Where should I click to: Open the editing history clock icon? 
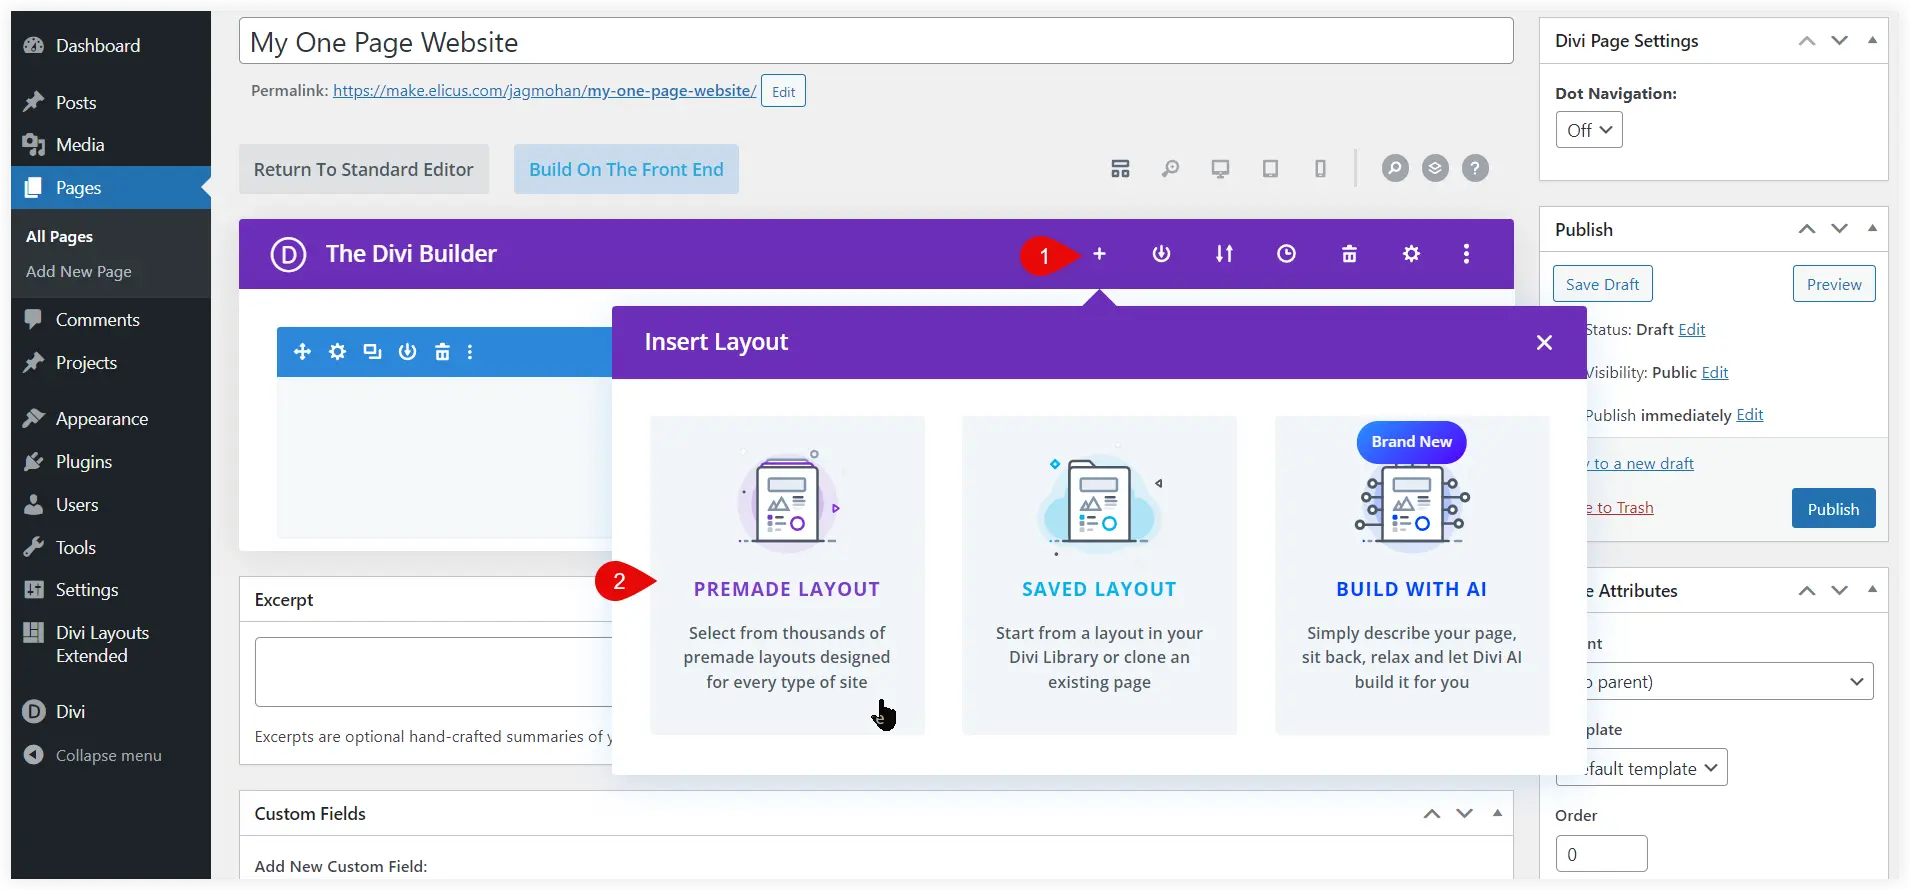pos(1286,254)
